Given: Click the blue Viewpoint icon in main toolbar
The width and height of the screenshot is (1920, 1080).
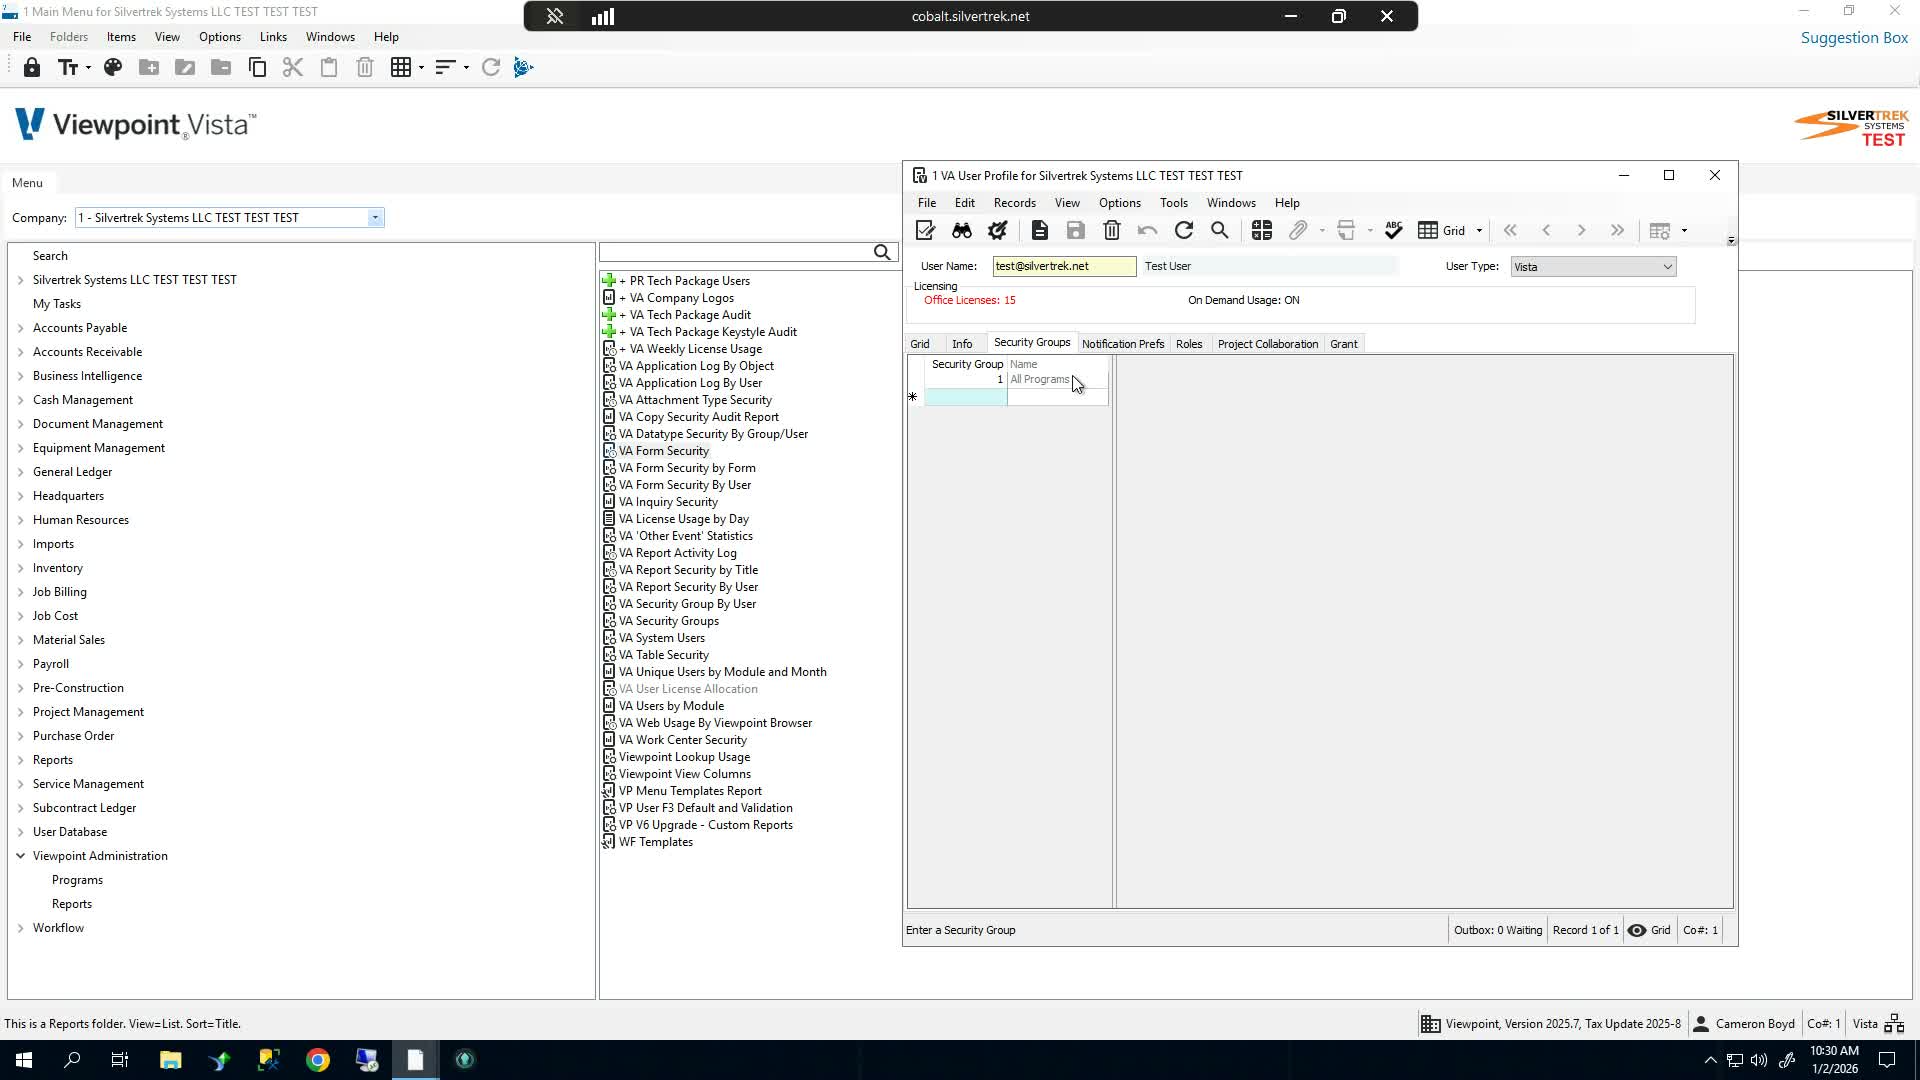Looking at the screenshot, I should [x=523, y=68].
